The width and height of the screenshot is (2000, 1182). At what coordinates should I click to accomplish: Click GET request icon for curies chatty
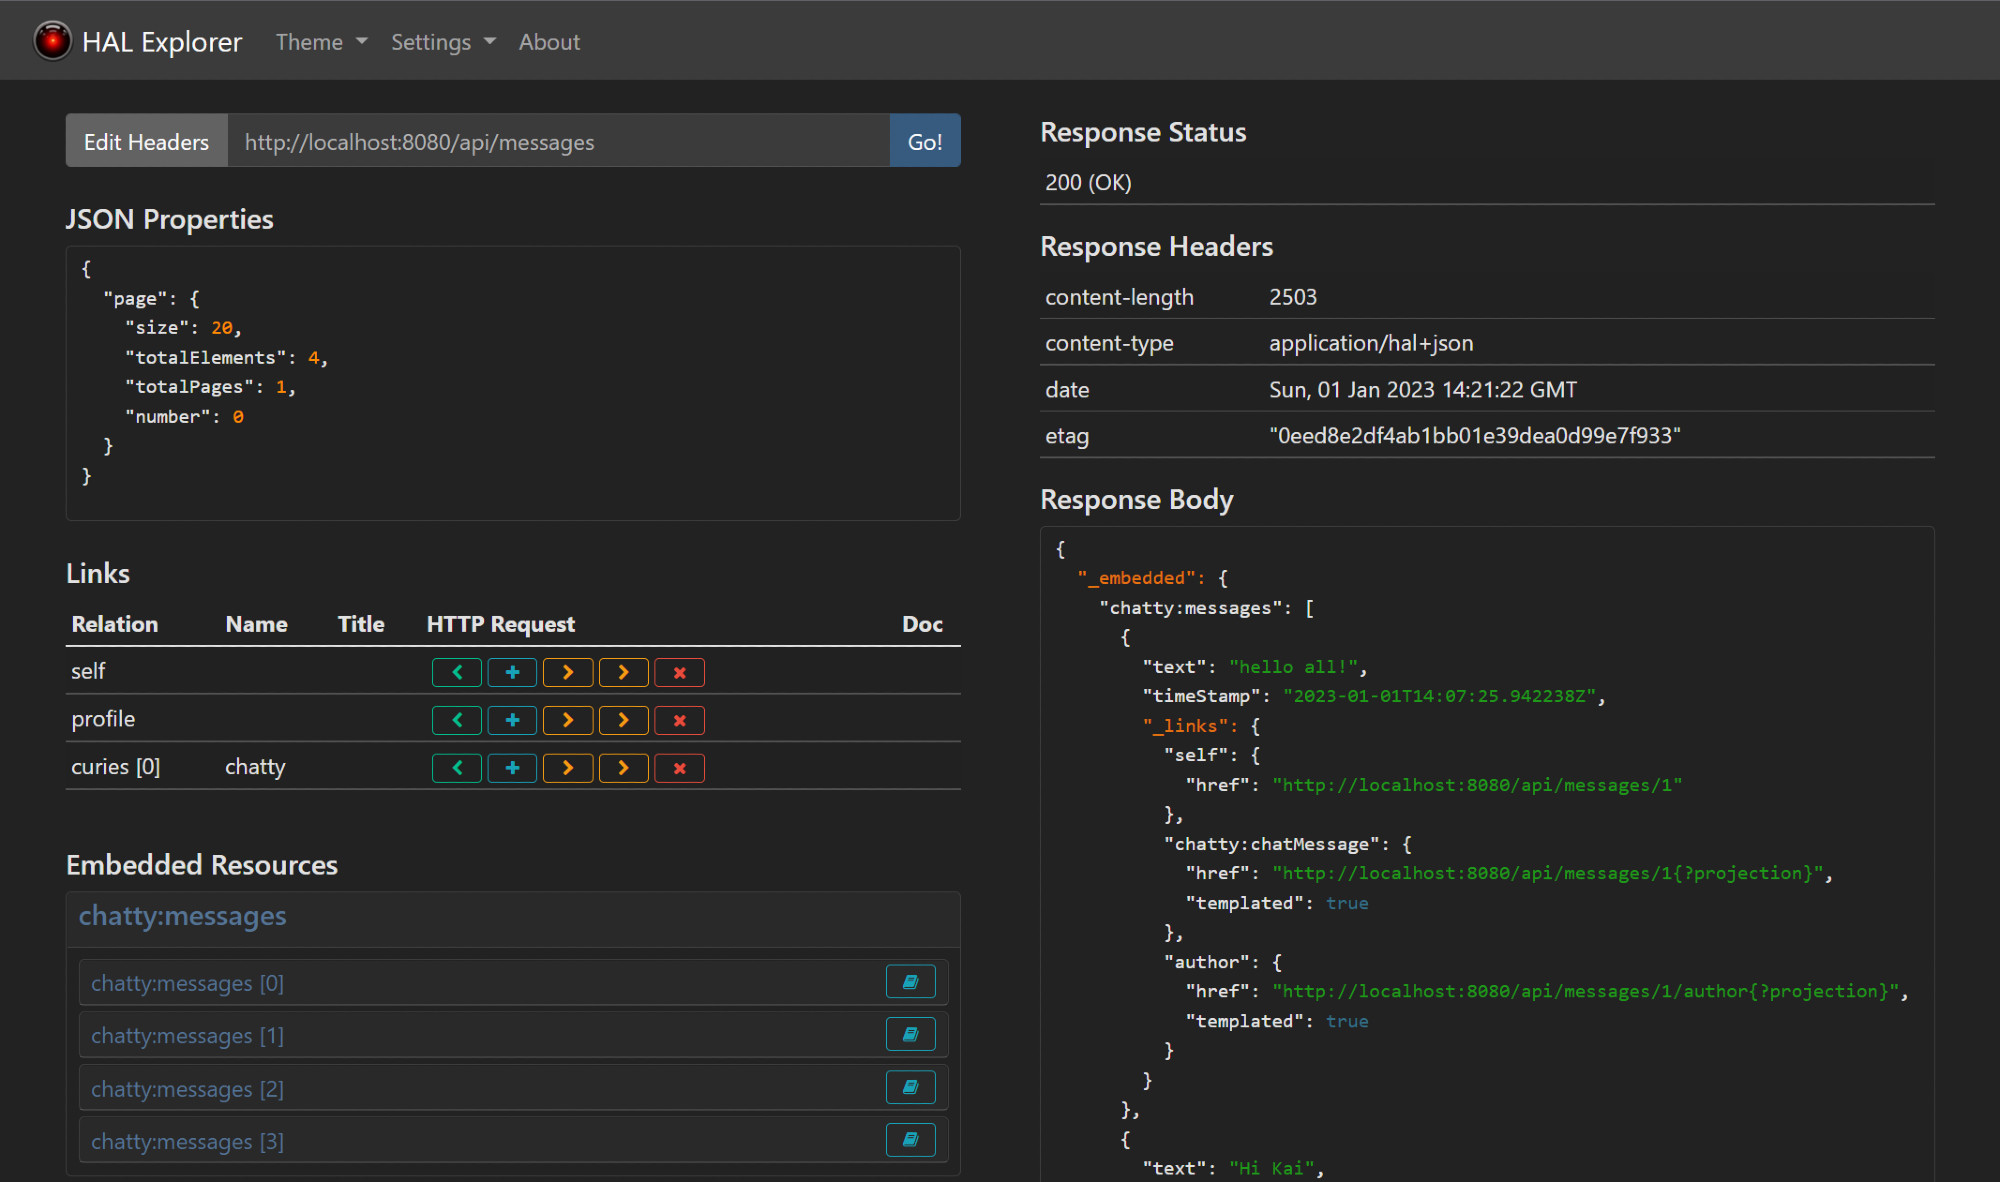[457, 768]
